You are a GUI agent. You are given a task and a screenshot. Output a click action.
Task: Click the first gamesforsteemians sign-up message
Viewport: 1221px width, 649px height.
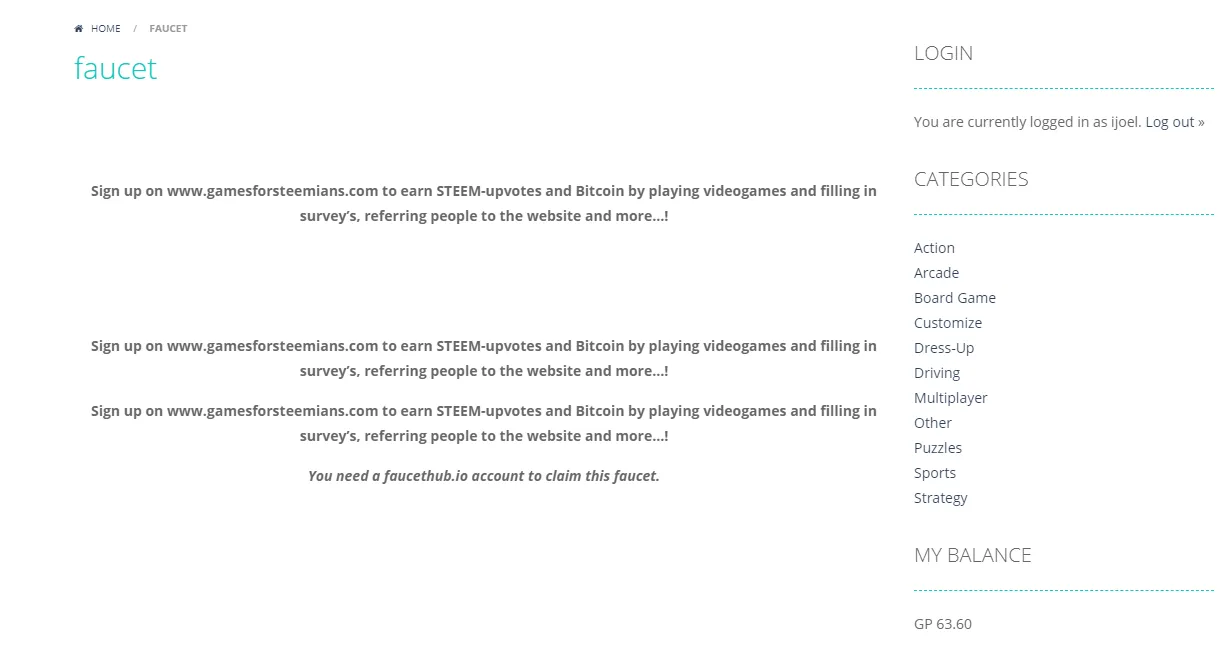tap(484, 203)
